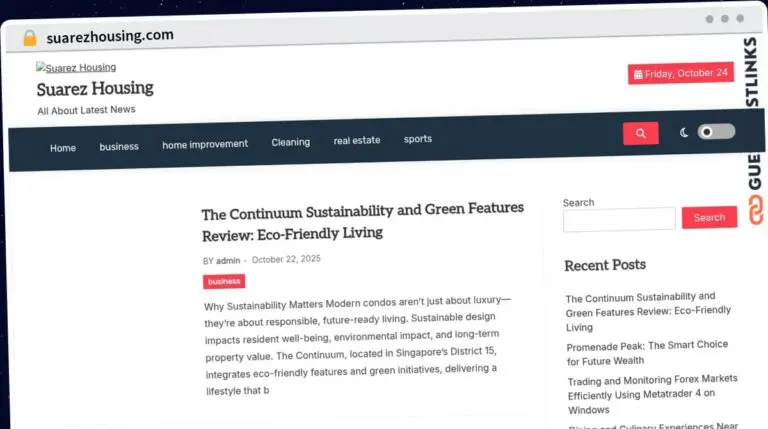Select the red business category tag
Screen dimensions: 768x429
(x=224, y=282)
